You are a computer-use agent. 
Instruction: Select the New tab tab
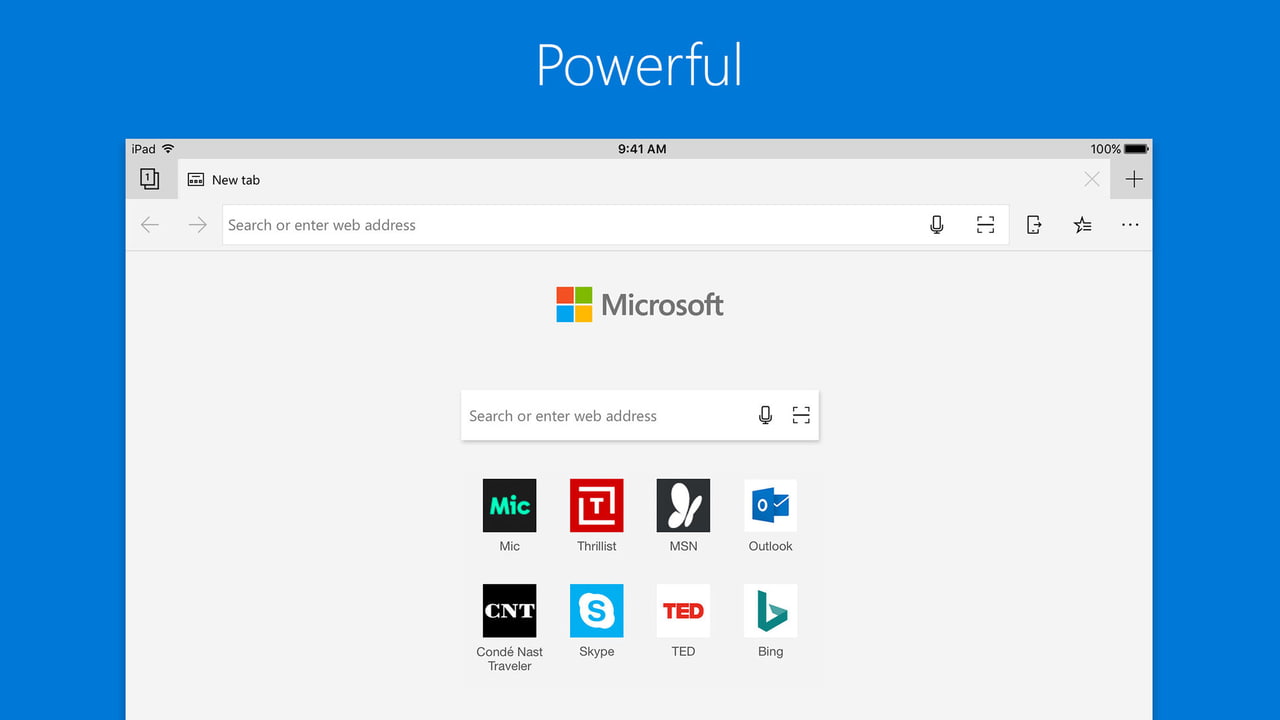pos(236,180)
